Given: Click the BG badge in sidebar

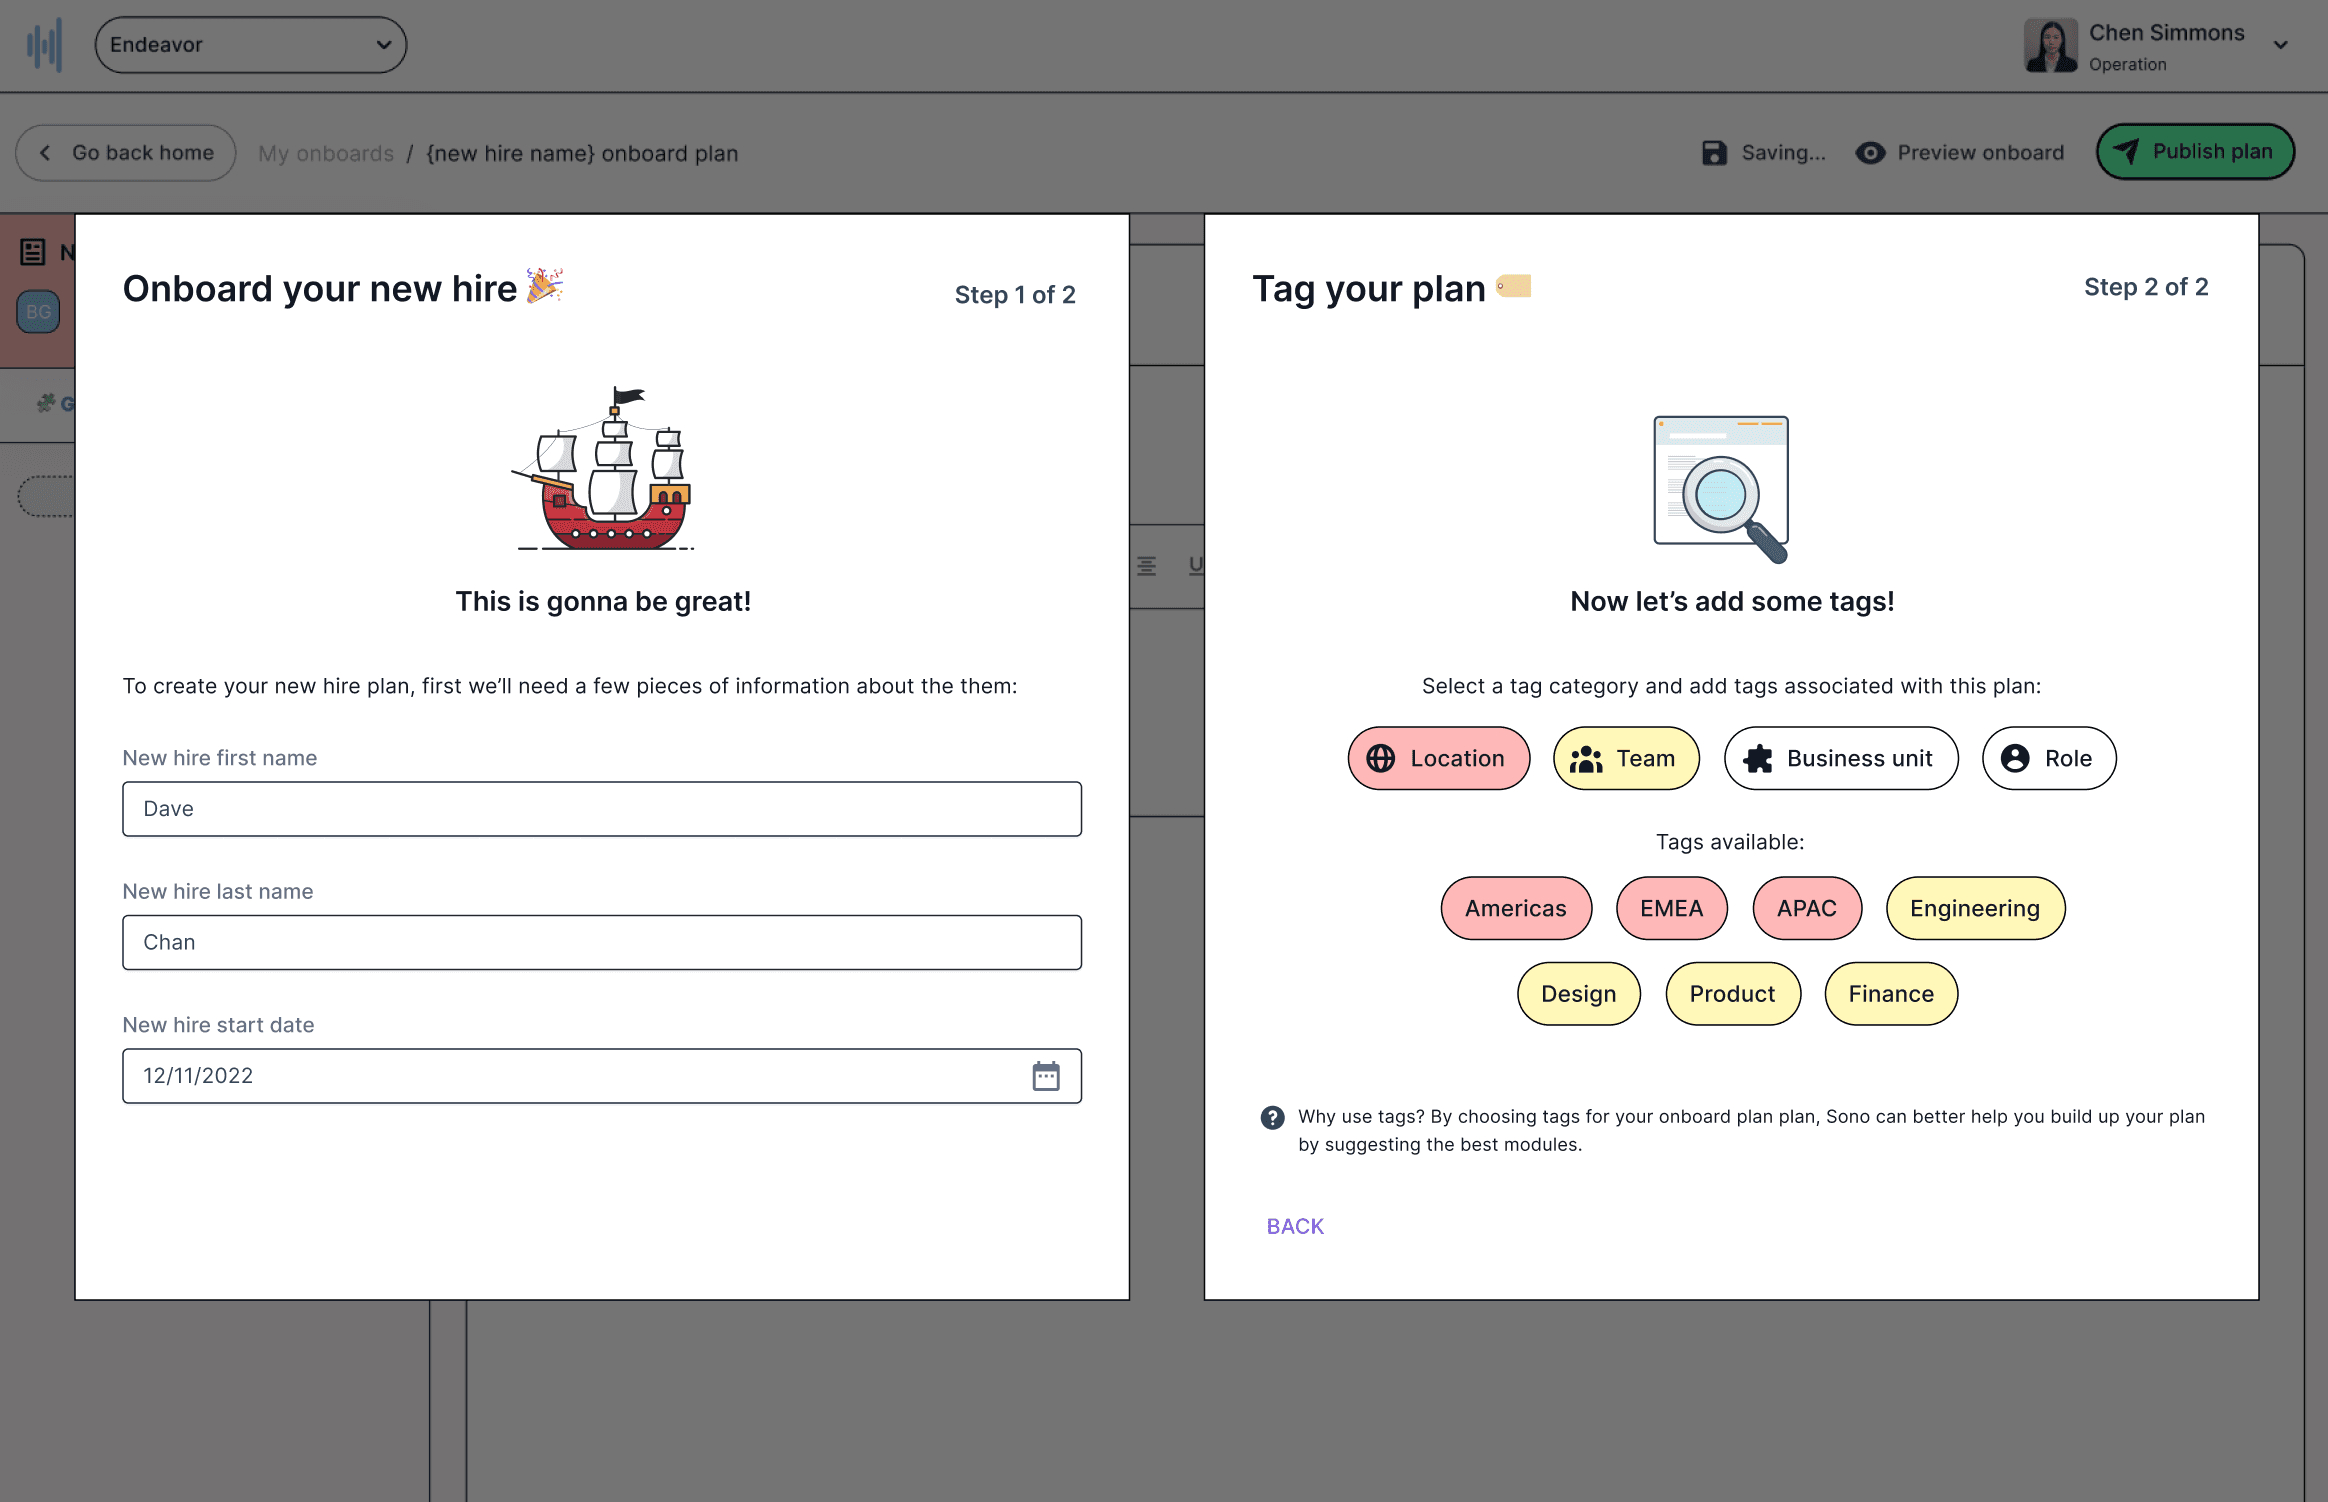Looking at the screenshot, I should [x=39, y=312].
